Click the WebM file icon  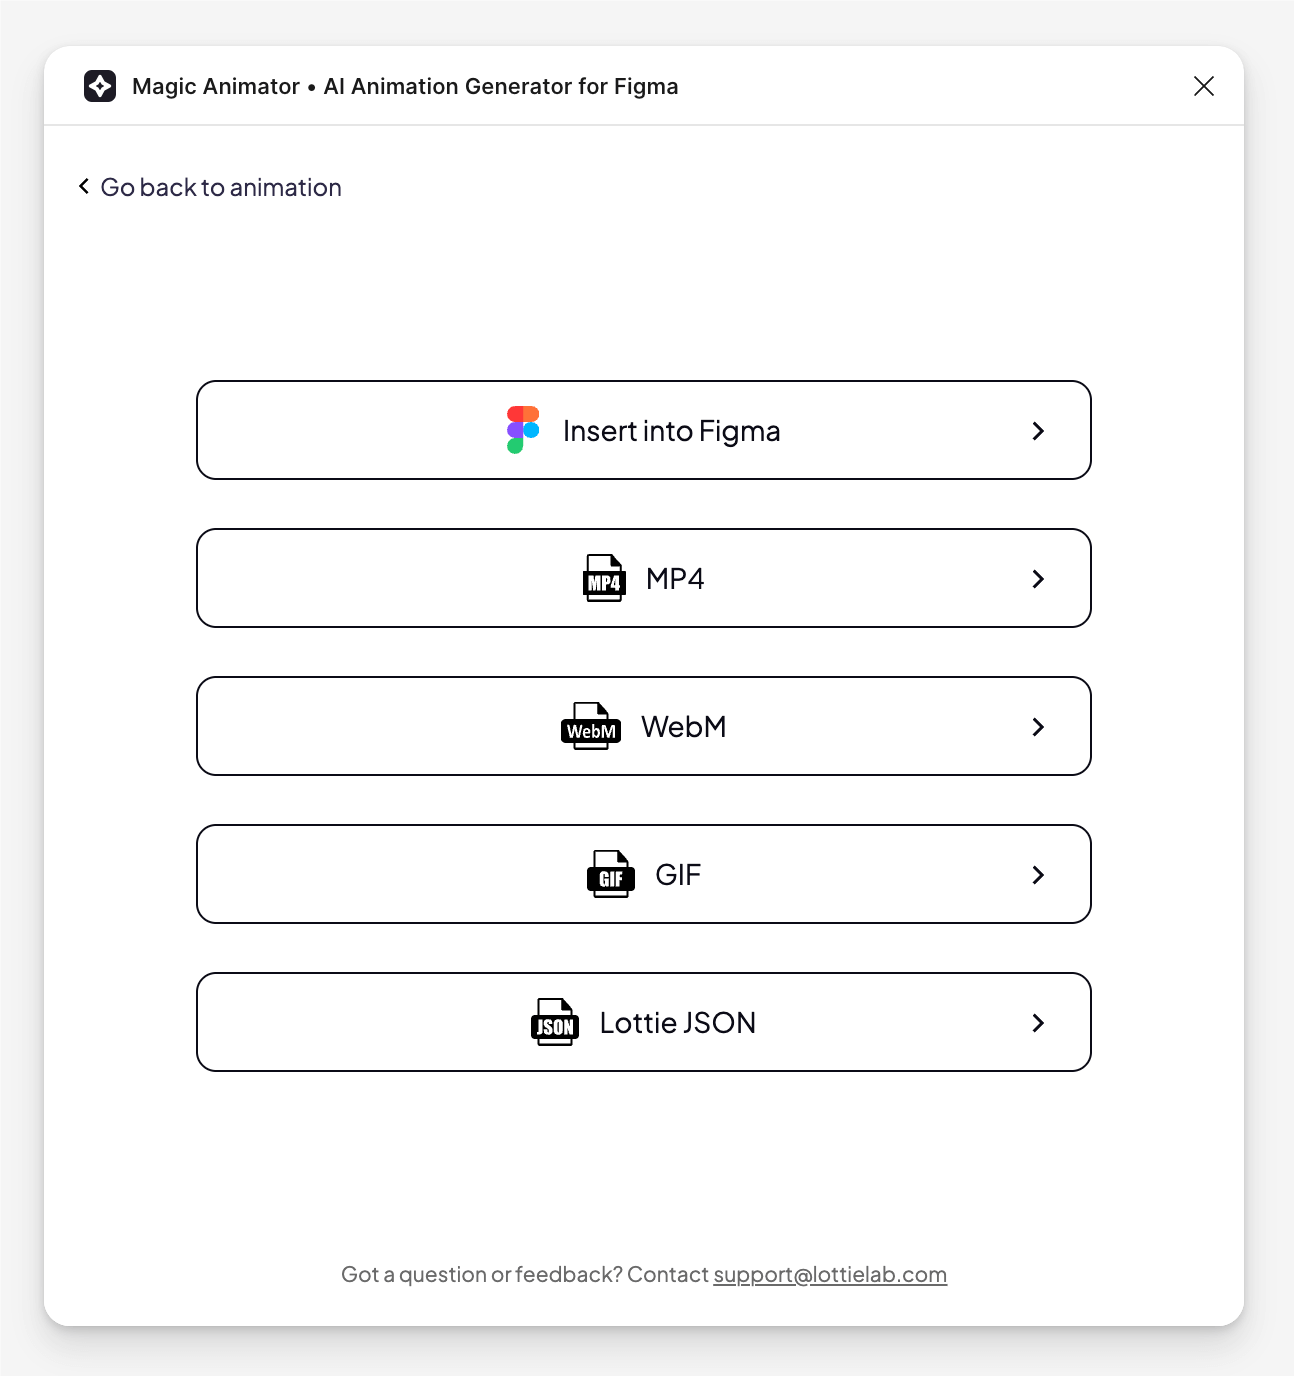[x=591, y=726]
